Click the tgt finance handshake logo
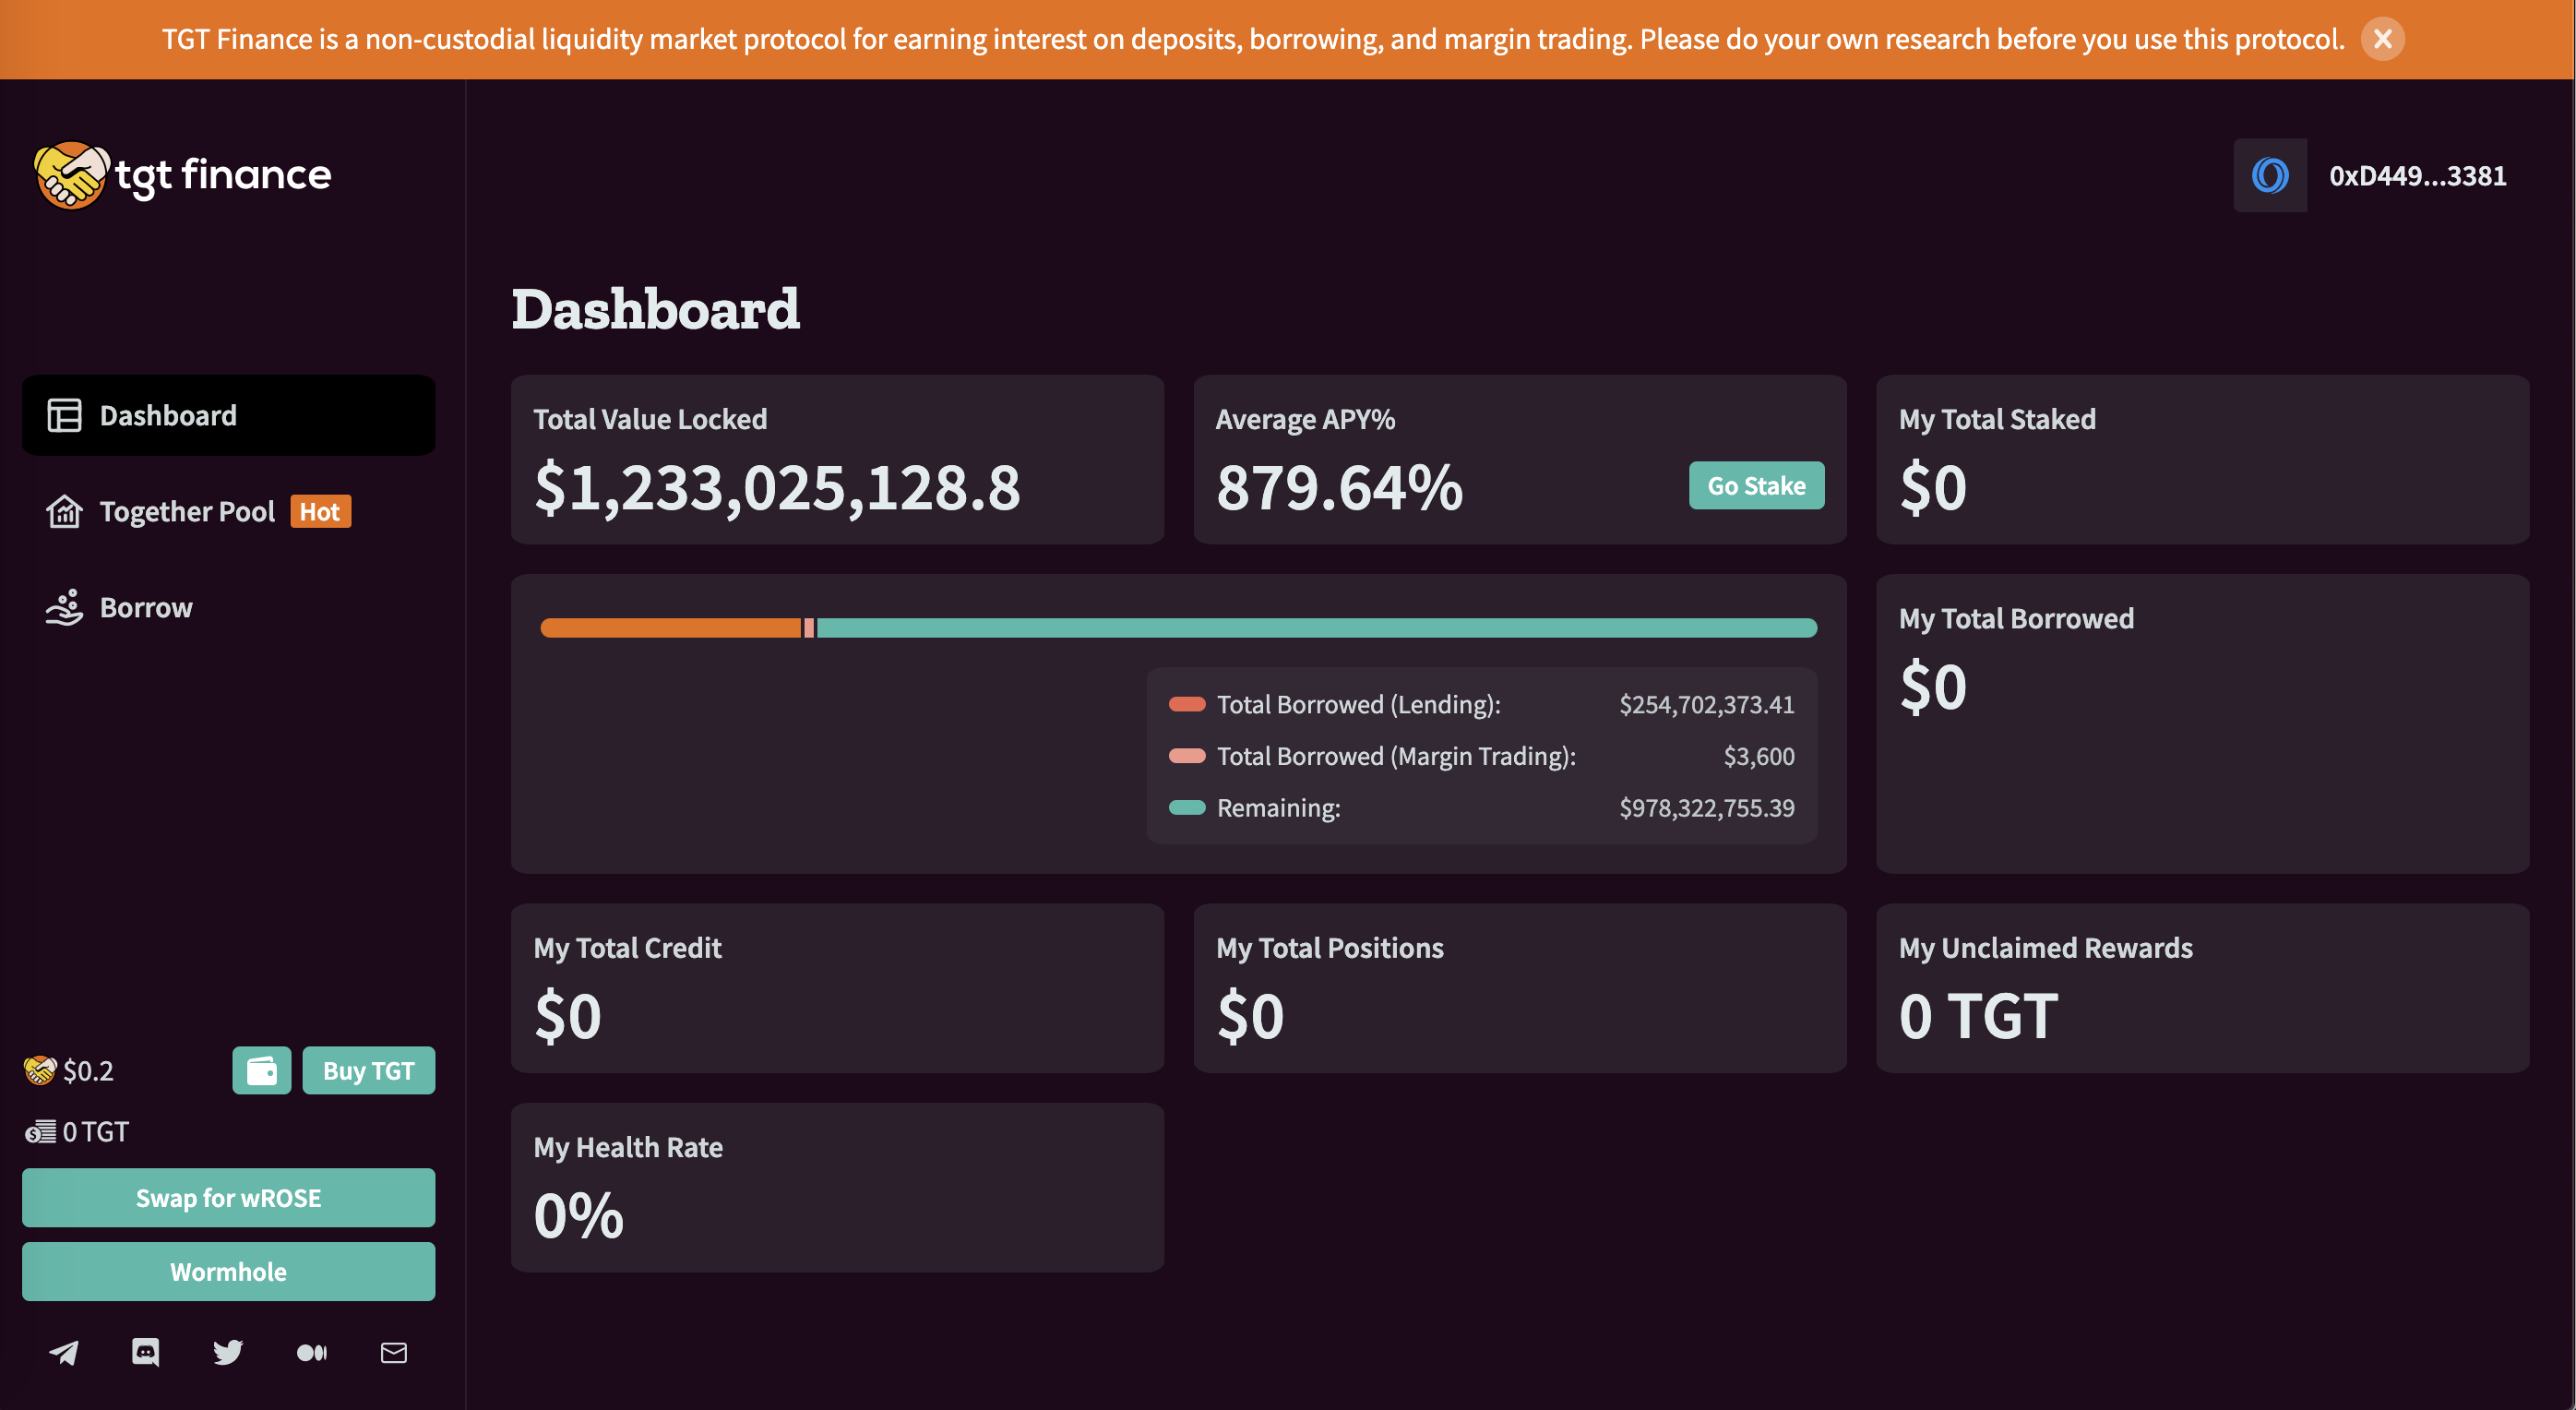This screenshot has height=1410, width=2576. (x=70, y=175)
